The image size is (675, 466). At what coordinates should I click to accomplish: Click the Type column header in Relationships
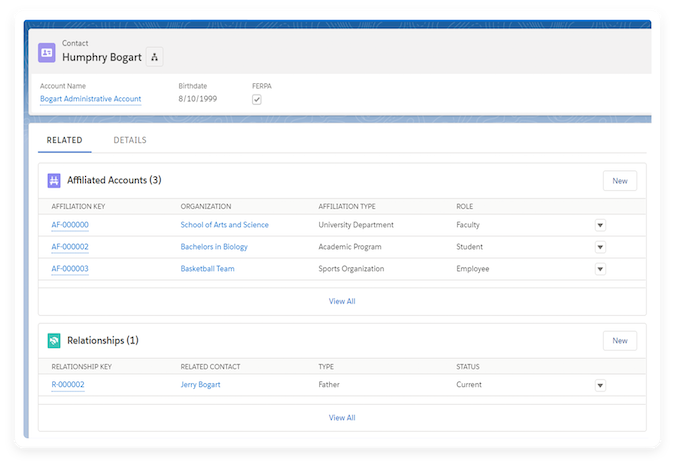tap(326, 367)
